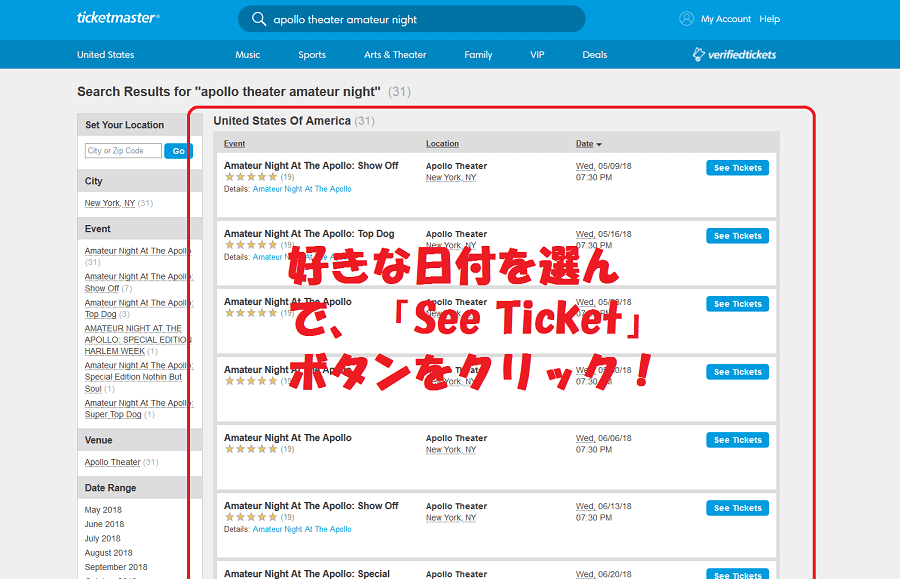This screenshot has height=579, width=900.
Task: Select June 2018 date range
Action: (104, 524)
